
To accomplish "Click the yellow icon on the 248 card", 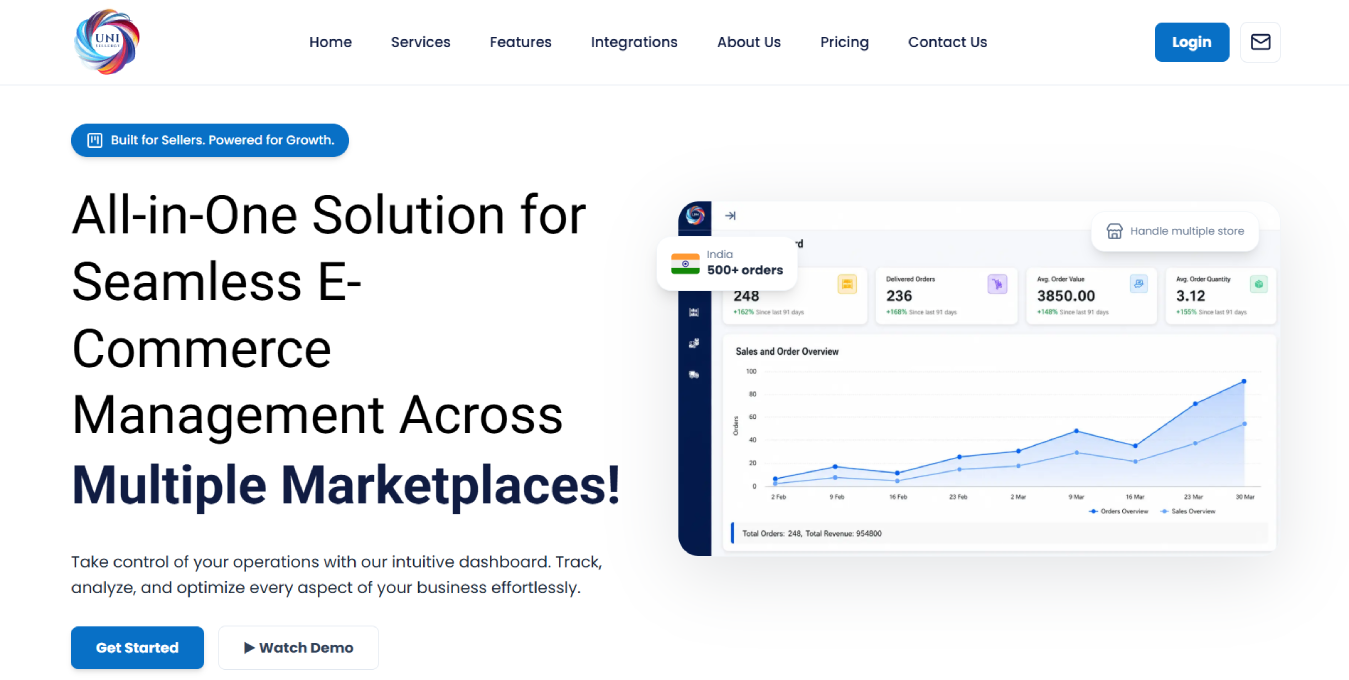I will click(847, 285).
